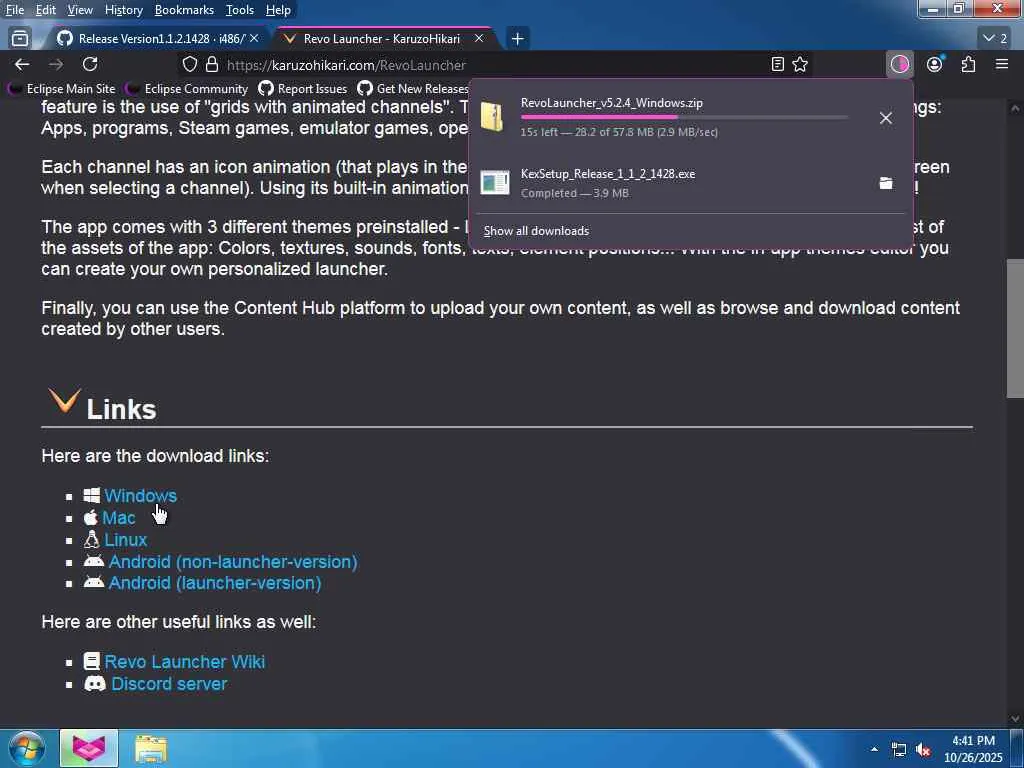Screen dimensions: 1024x768
Task: Click the Linux download link
Action: pyautogui.click(x=125, y=540)
